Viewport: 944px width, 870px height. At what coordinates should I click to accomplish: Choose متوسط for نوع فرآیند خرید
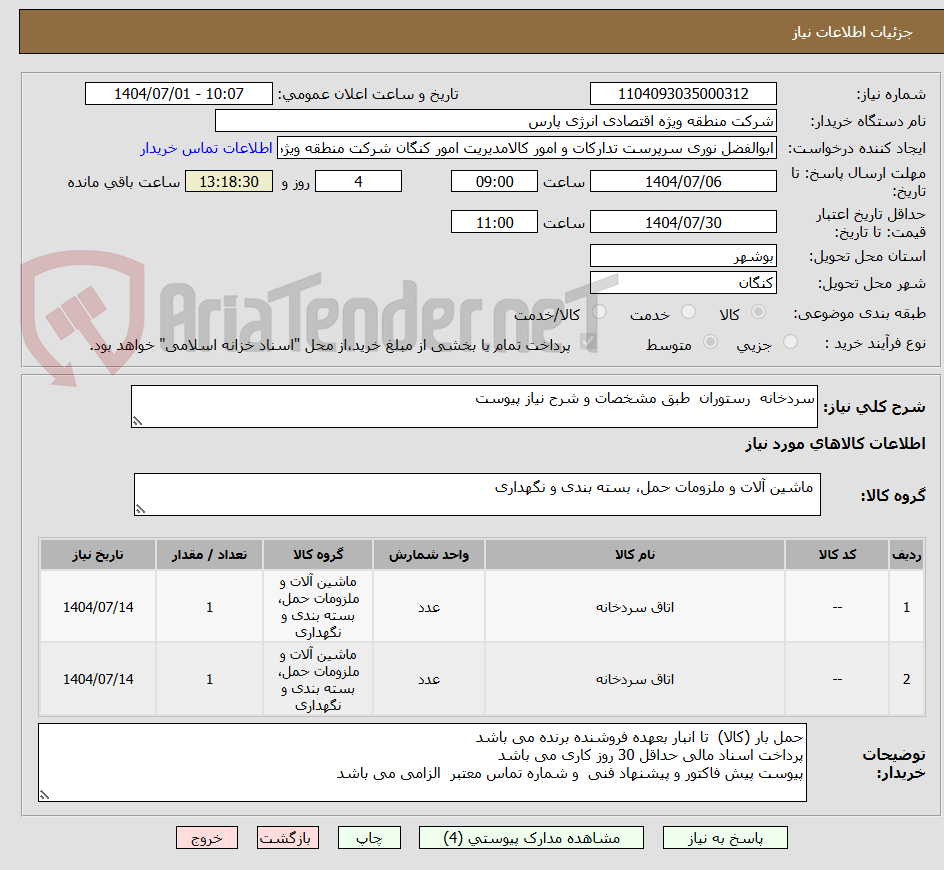click(712, 341)
